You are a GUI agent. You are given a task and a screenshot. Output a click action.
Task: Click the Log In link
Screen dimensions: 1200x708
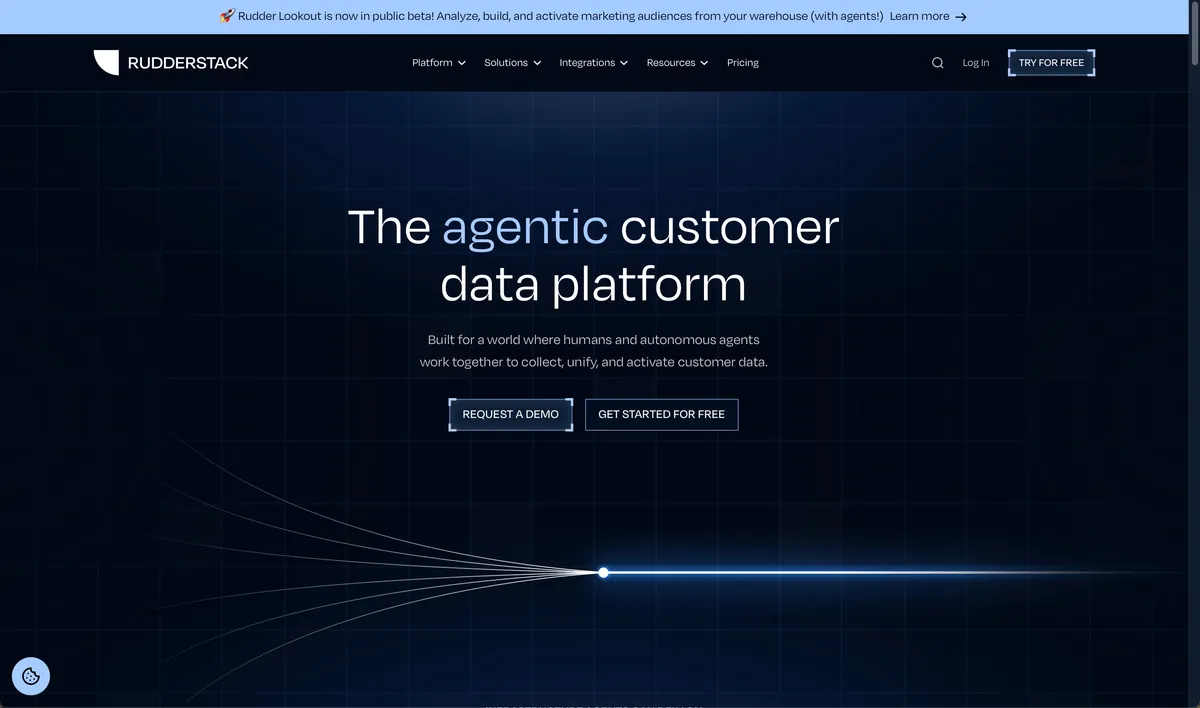[x=976, y=63]
